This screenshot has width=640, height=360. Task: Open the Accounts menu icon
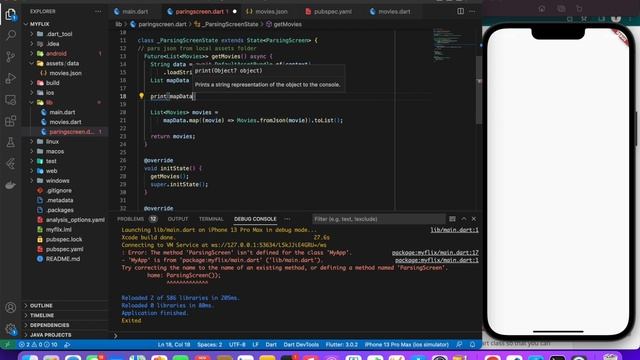pyautogui.click(x=11, y=307)
